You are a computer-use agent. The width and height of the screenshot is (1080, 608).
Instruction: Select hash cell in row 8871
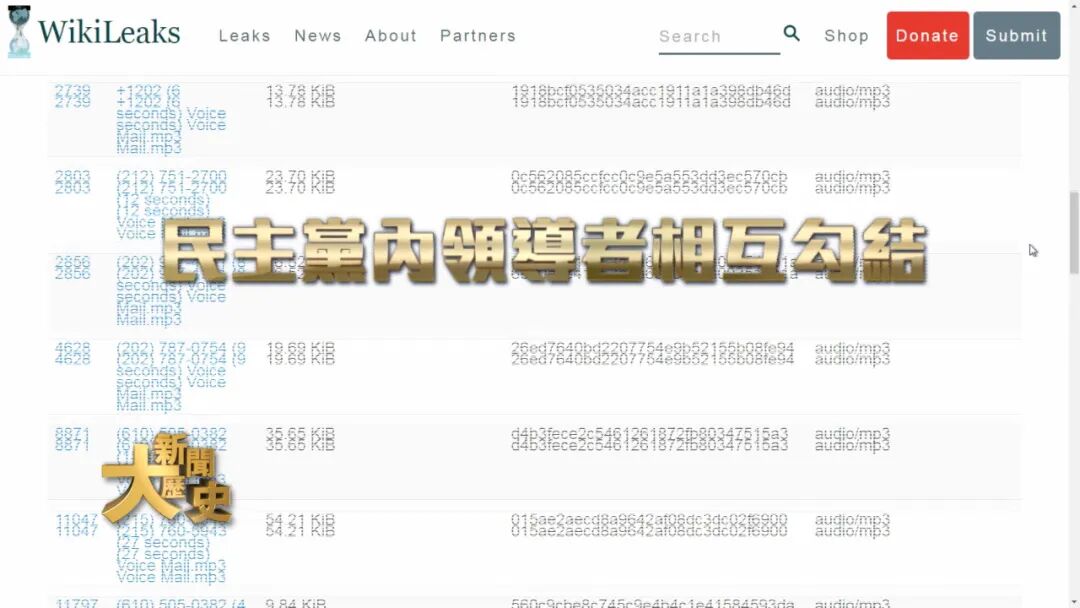[x=650, y=439]
